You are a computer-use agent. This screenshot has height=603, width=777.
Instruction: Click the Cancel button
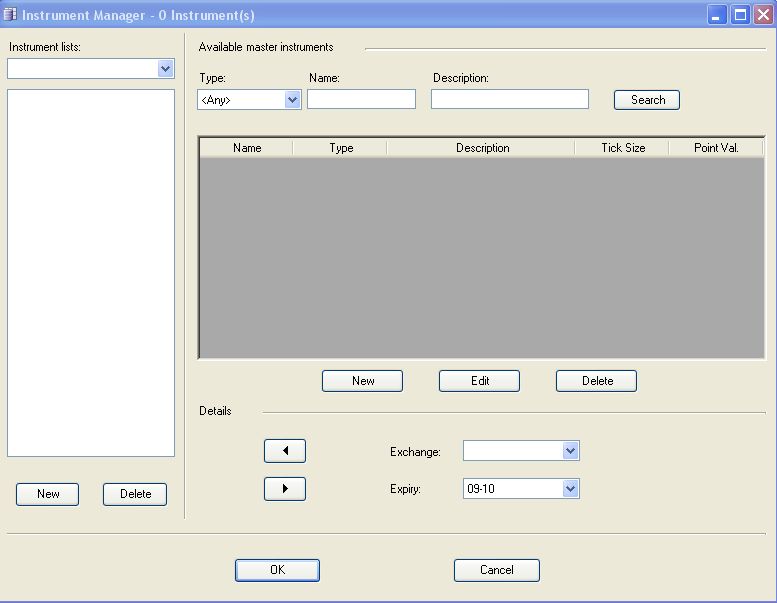point(496,570)
